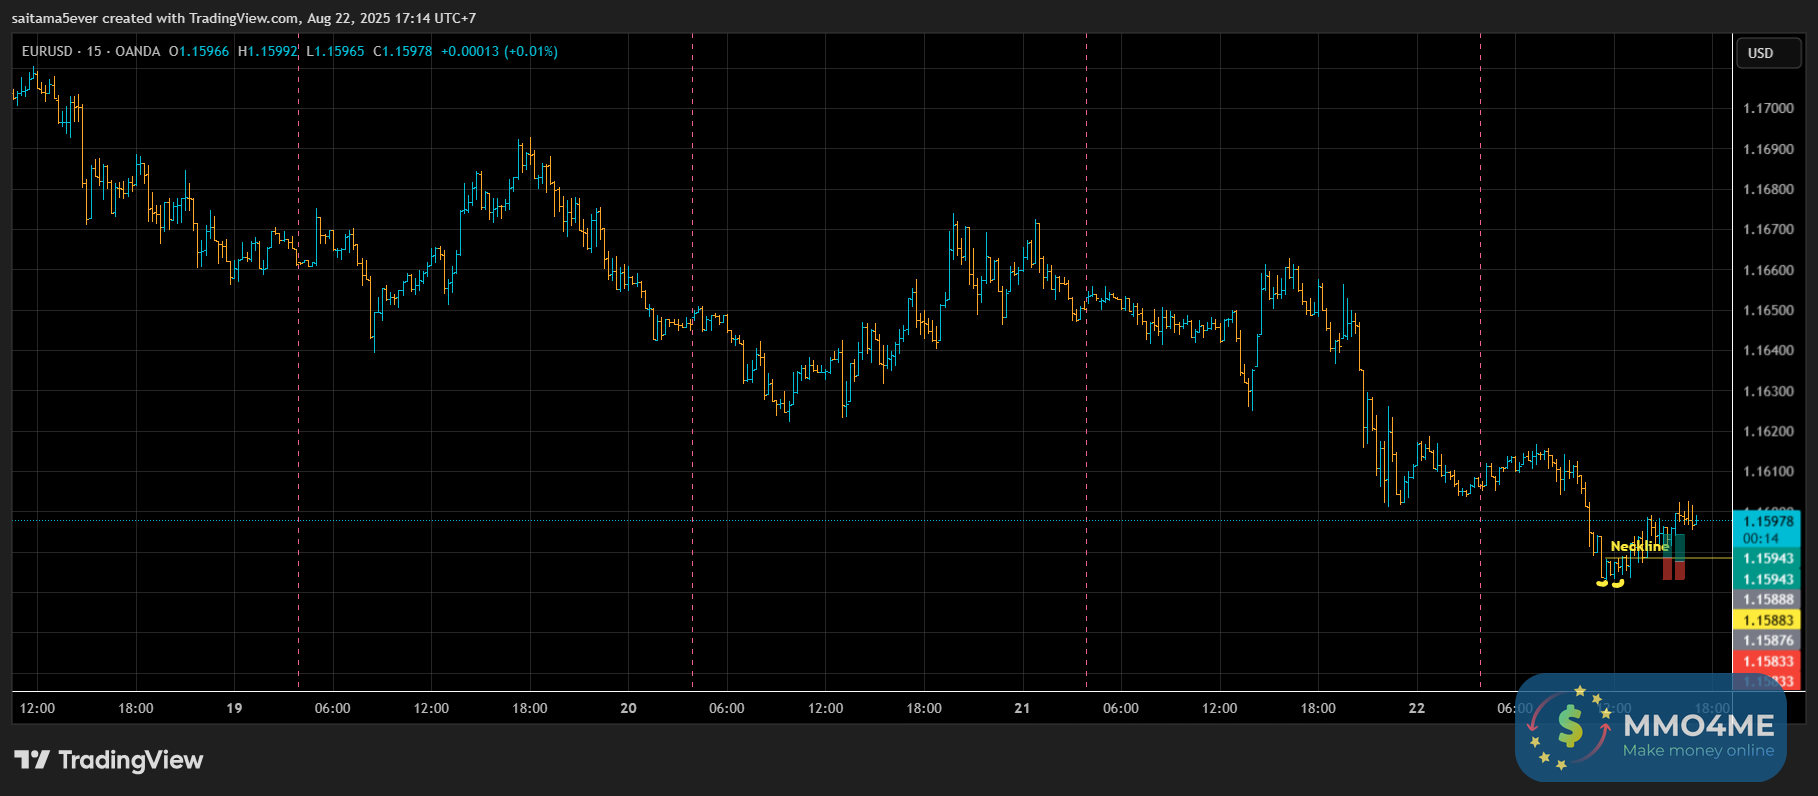Click the gray 1.15876 price label
The image size is (1818, 796).
[x=1766, y=641]
